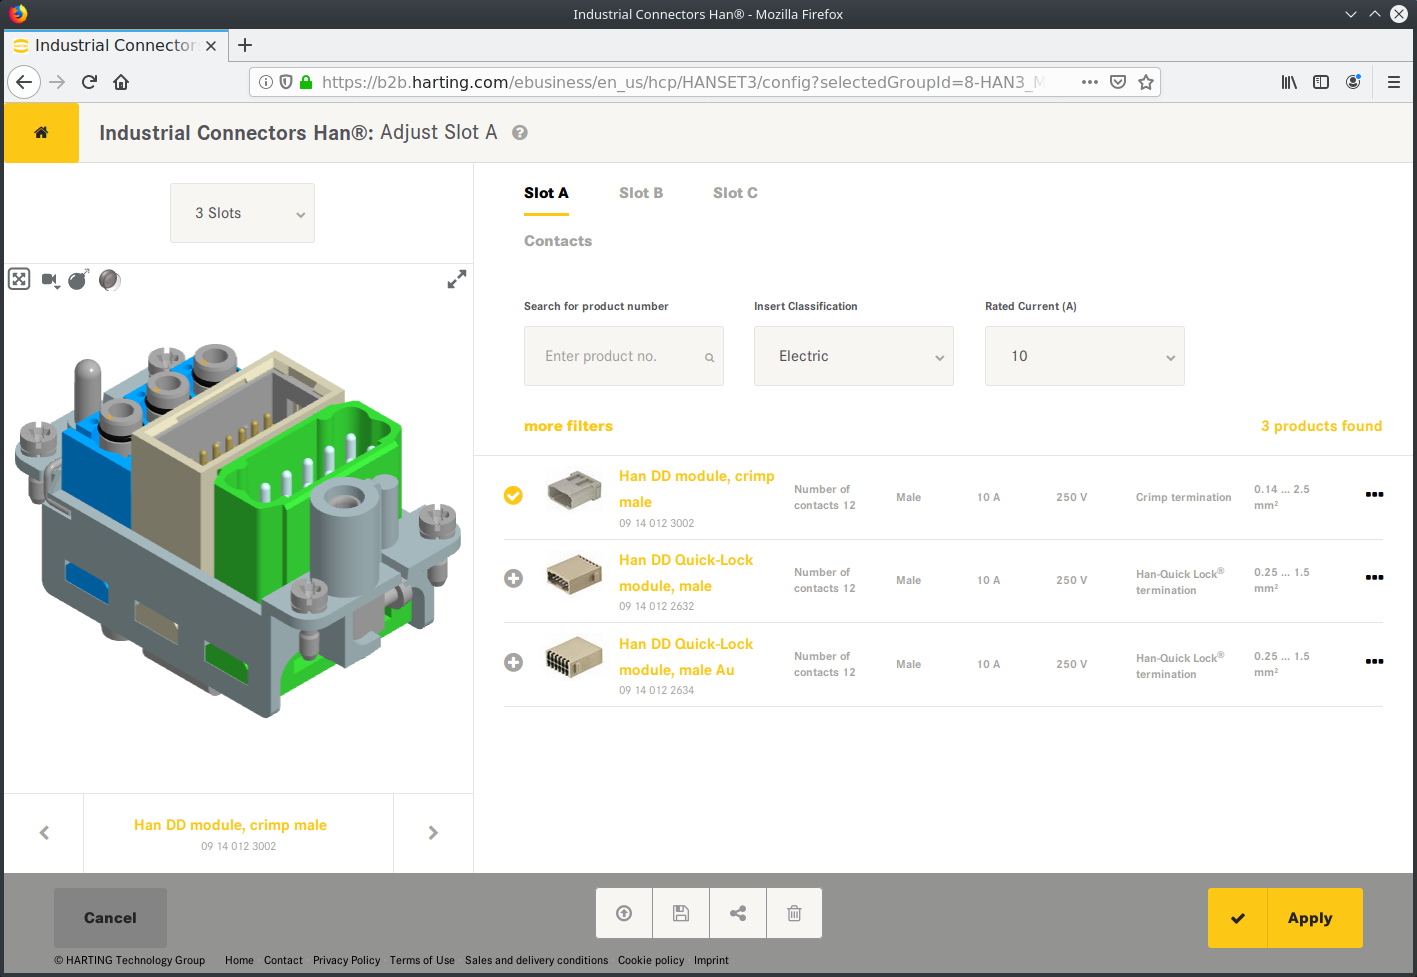The width and height of the screenshot is (1417, 977).
Task: Click the upload configuration icon
Action: [x=624, y=913]
